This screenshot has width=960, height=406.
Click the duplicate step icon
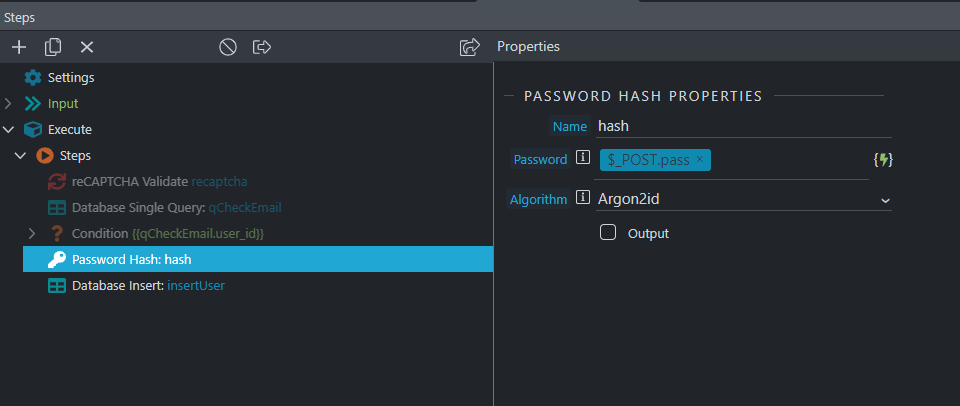click(53, 47)
